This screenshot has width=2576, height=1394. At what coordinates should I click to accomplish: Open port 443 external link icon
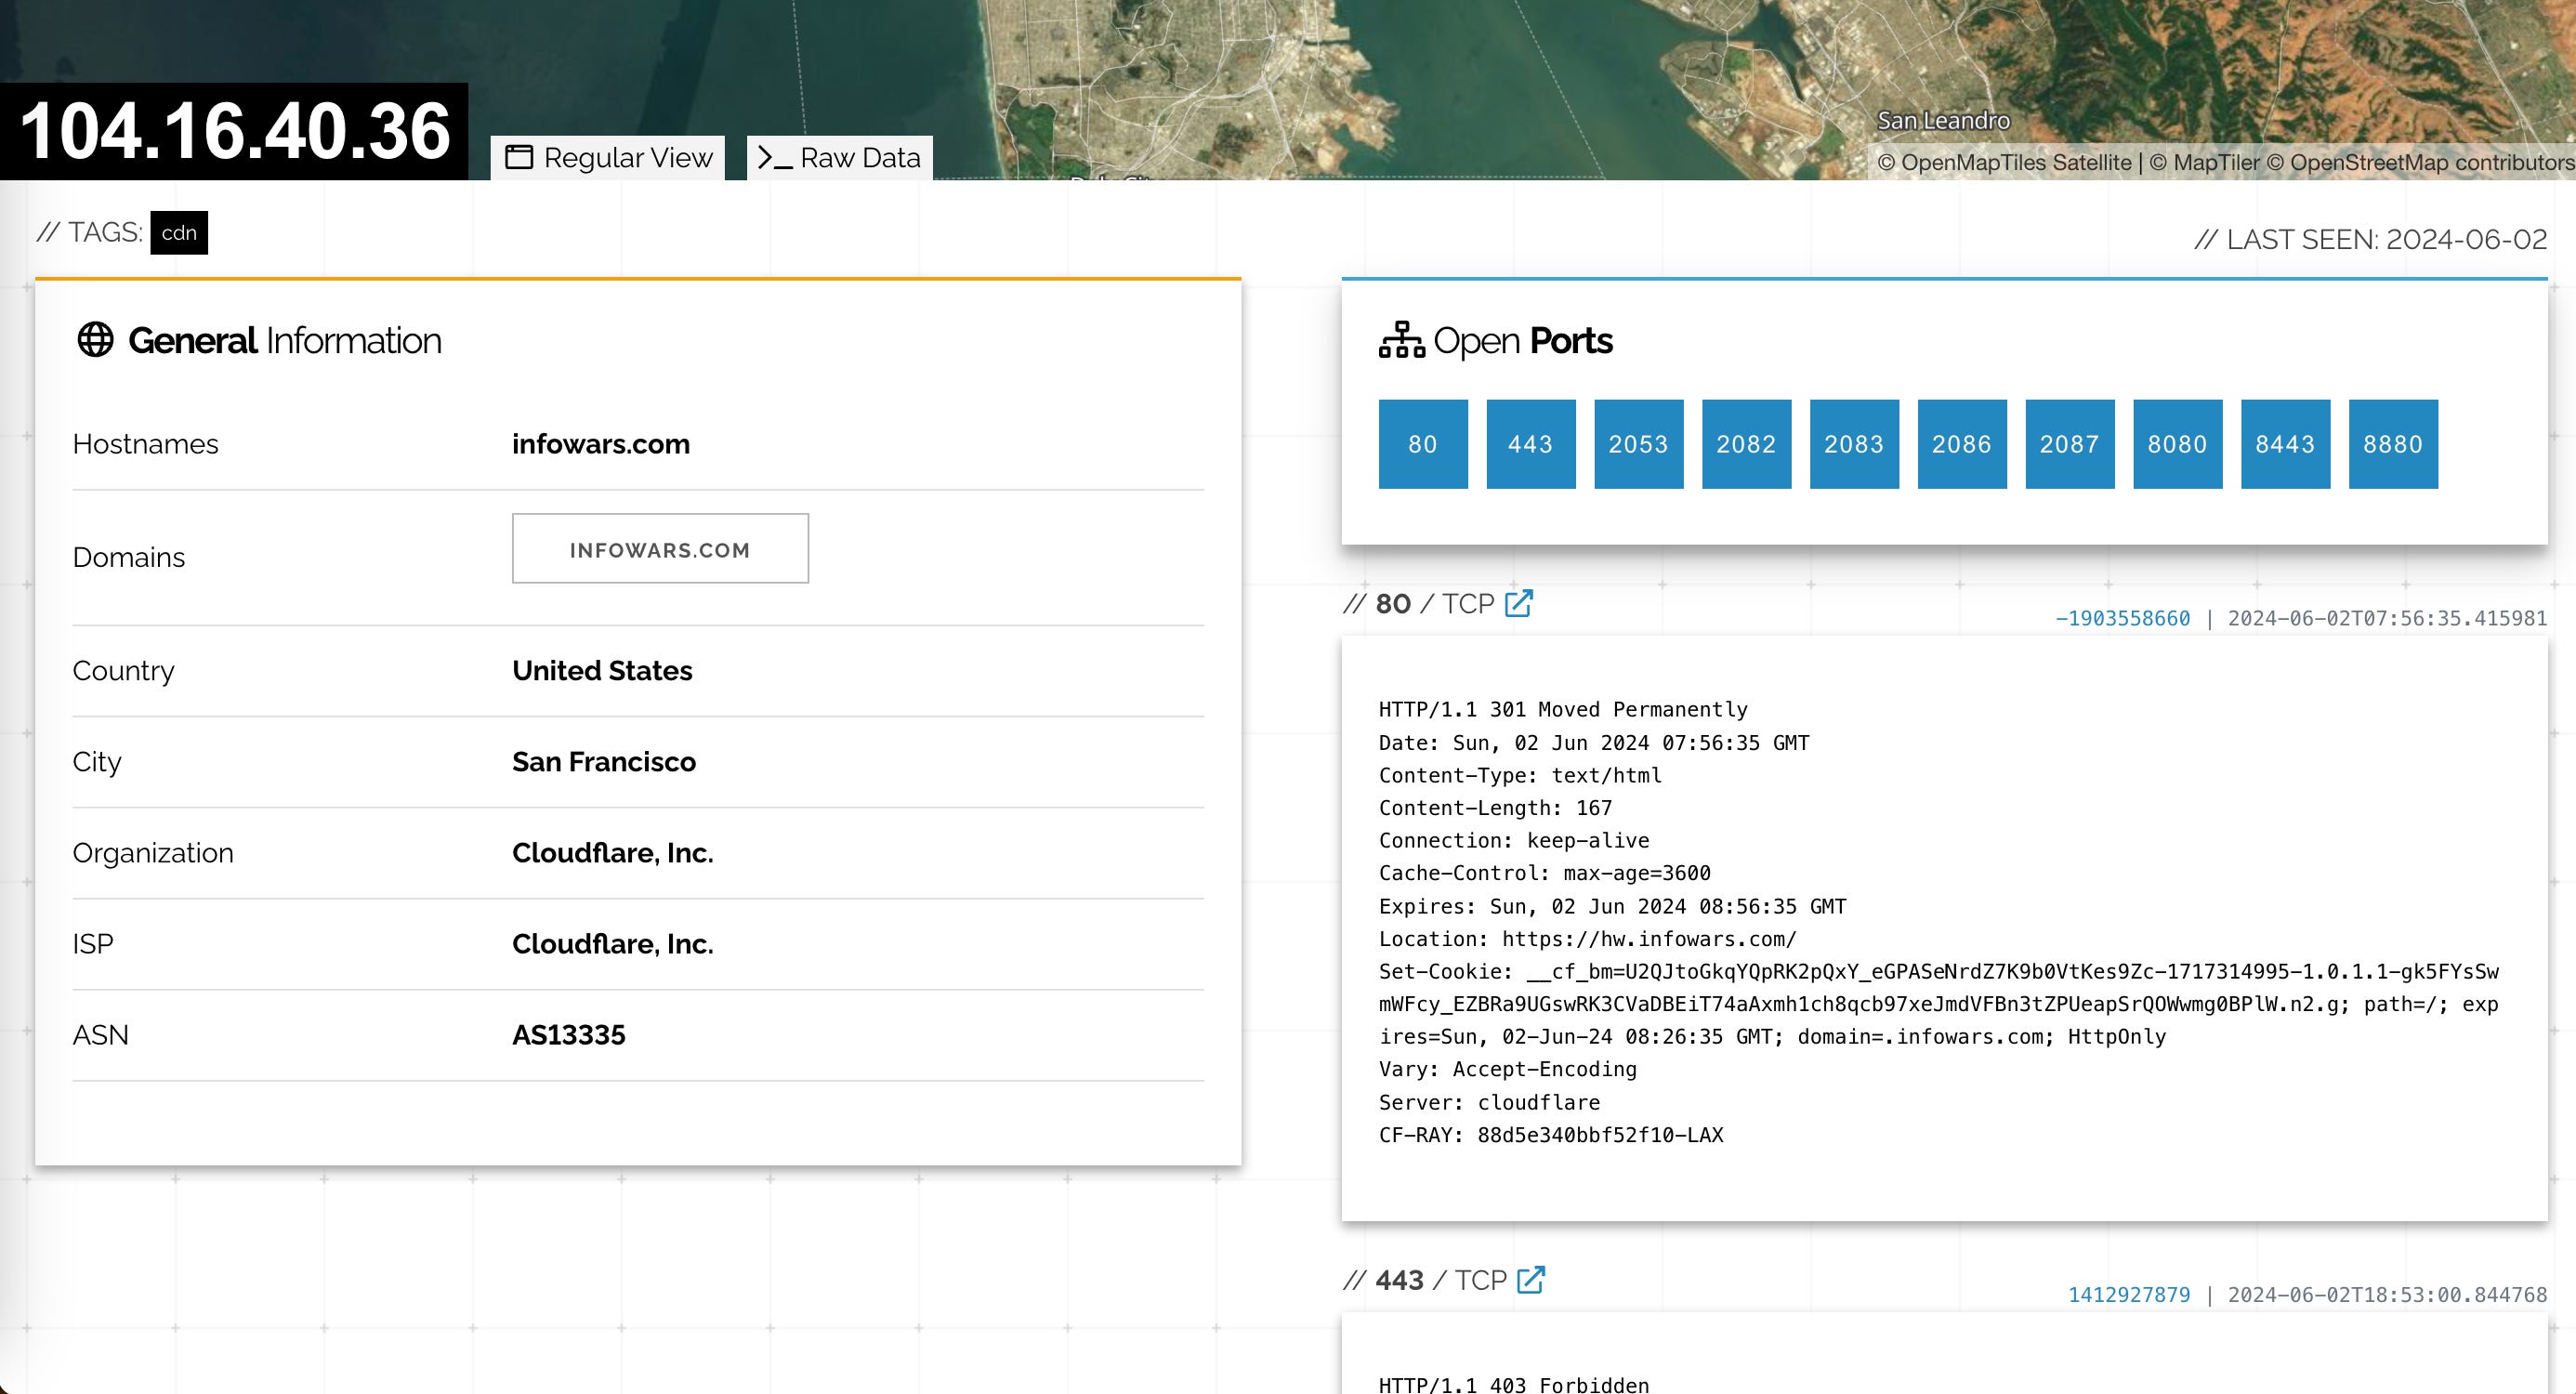1530,1279
